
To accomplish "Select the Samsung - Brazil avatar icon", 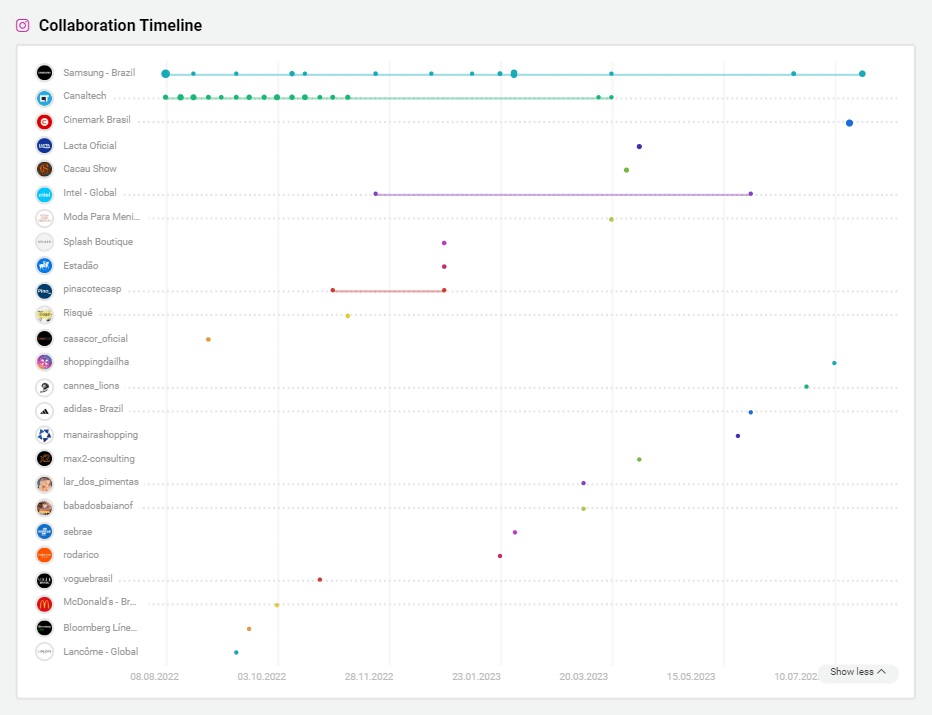I will tap(44, 72).
